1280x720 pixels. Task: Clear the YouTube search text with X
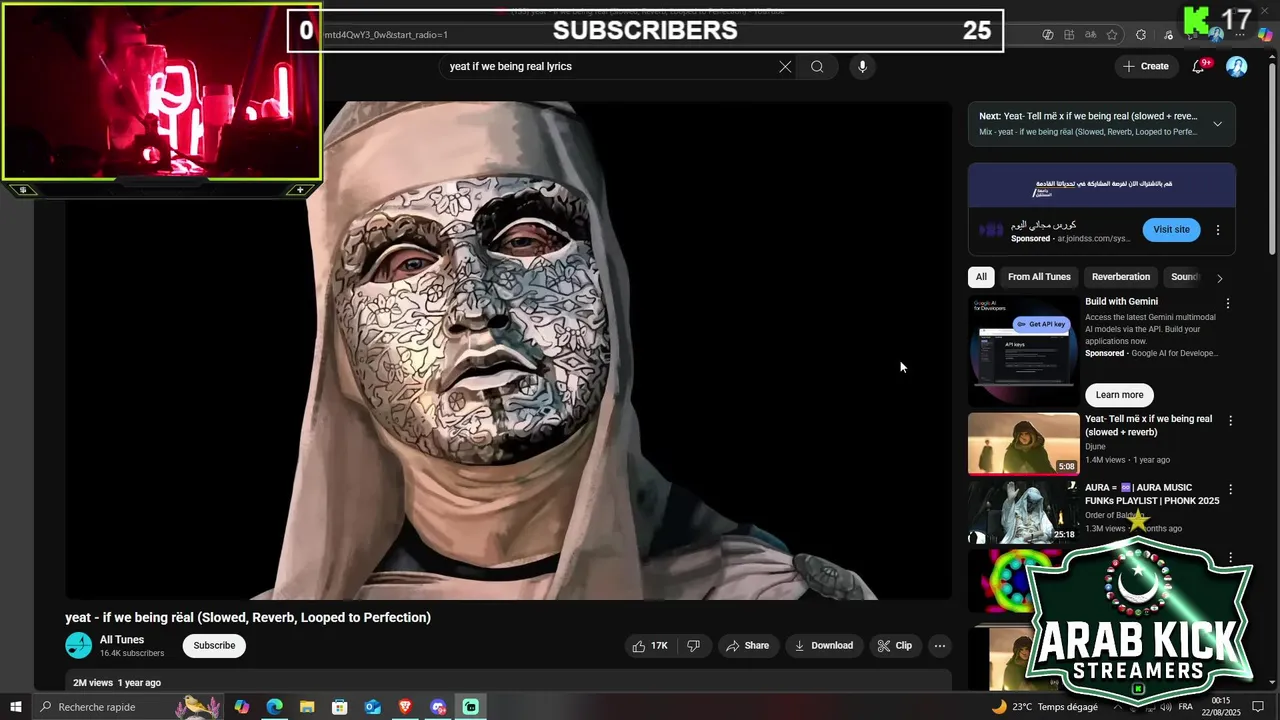point(785,67)
